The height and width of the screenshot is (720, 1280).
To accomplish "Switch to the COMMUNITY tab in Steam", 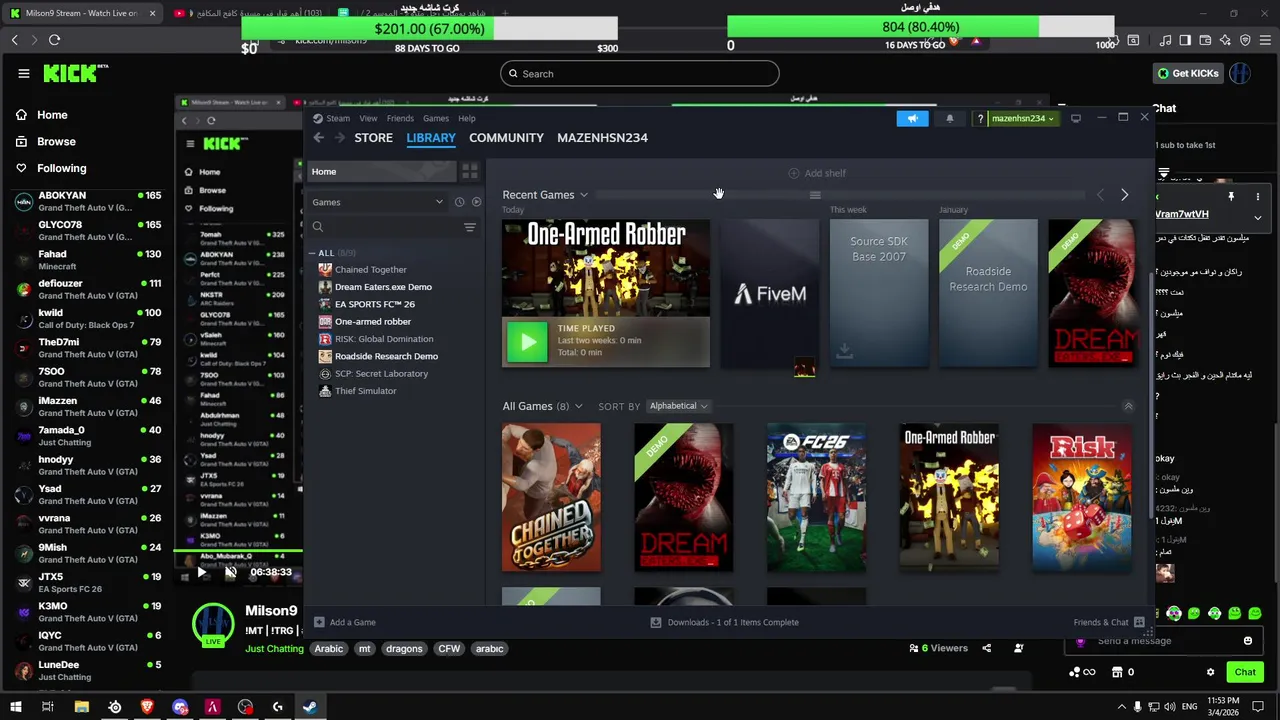I will [x=506, y=138].
